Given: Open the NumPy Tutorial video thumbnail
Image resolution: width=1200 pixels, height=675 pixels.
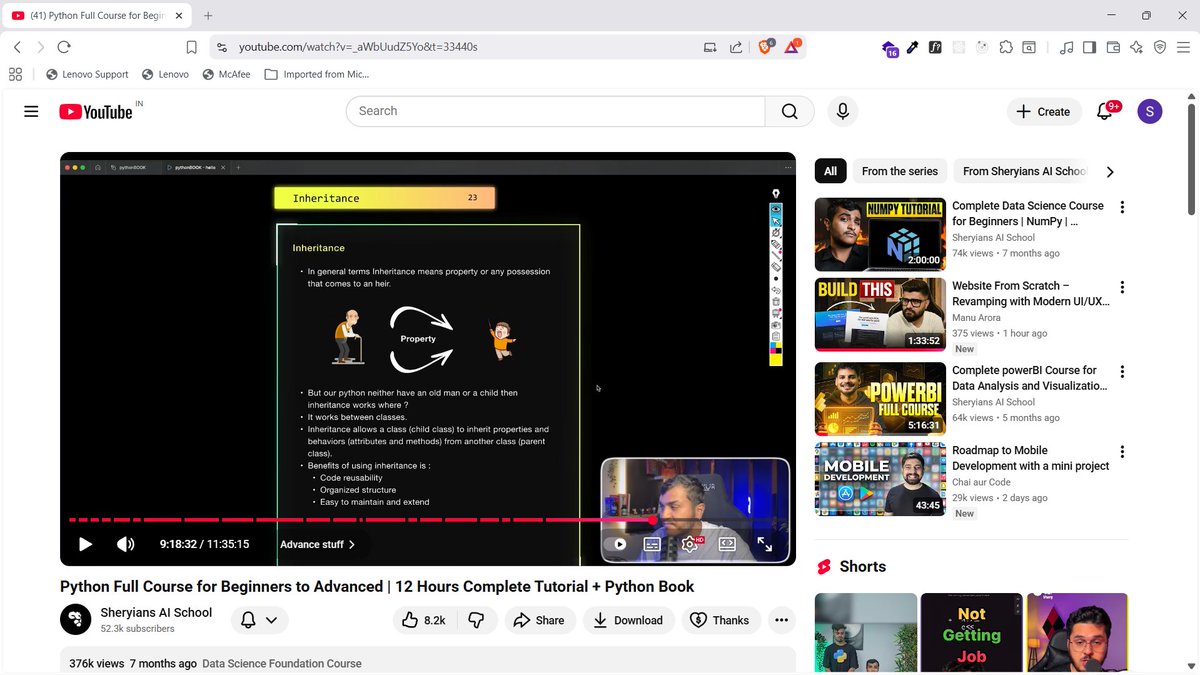Looking at the screenshot, I should click(880, 234).
